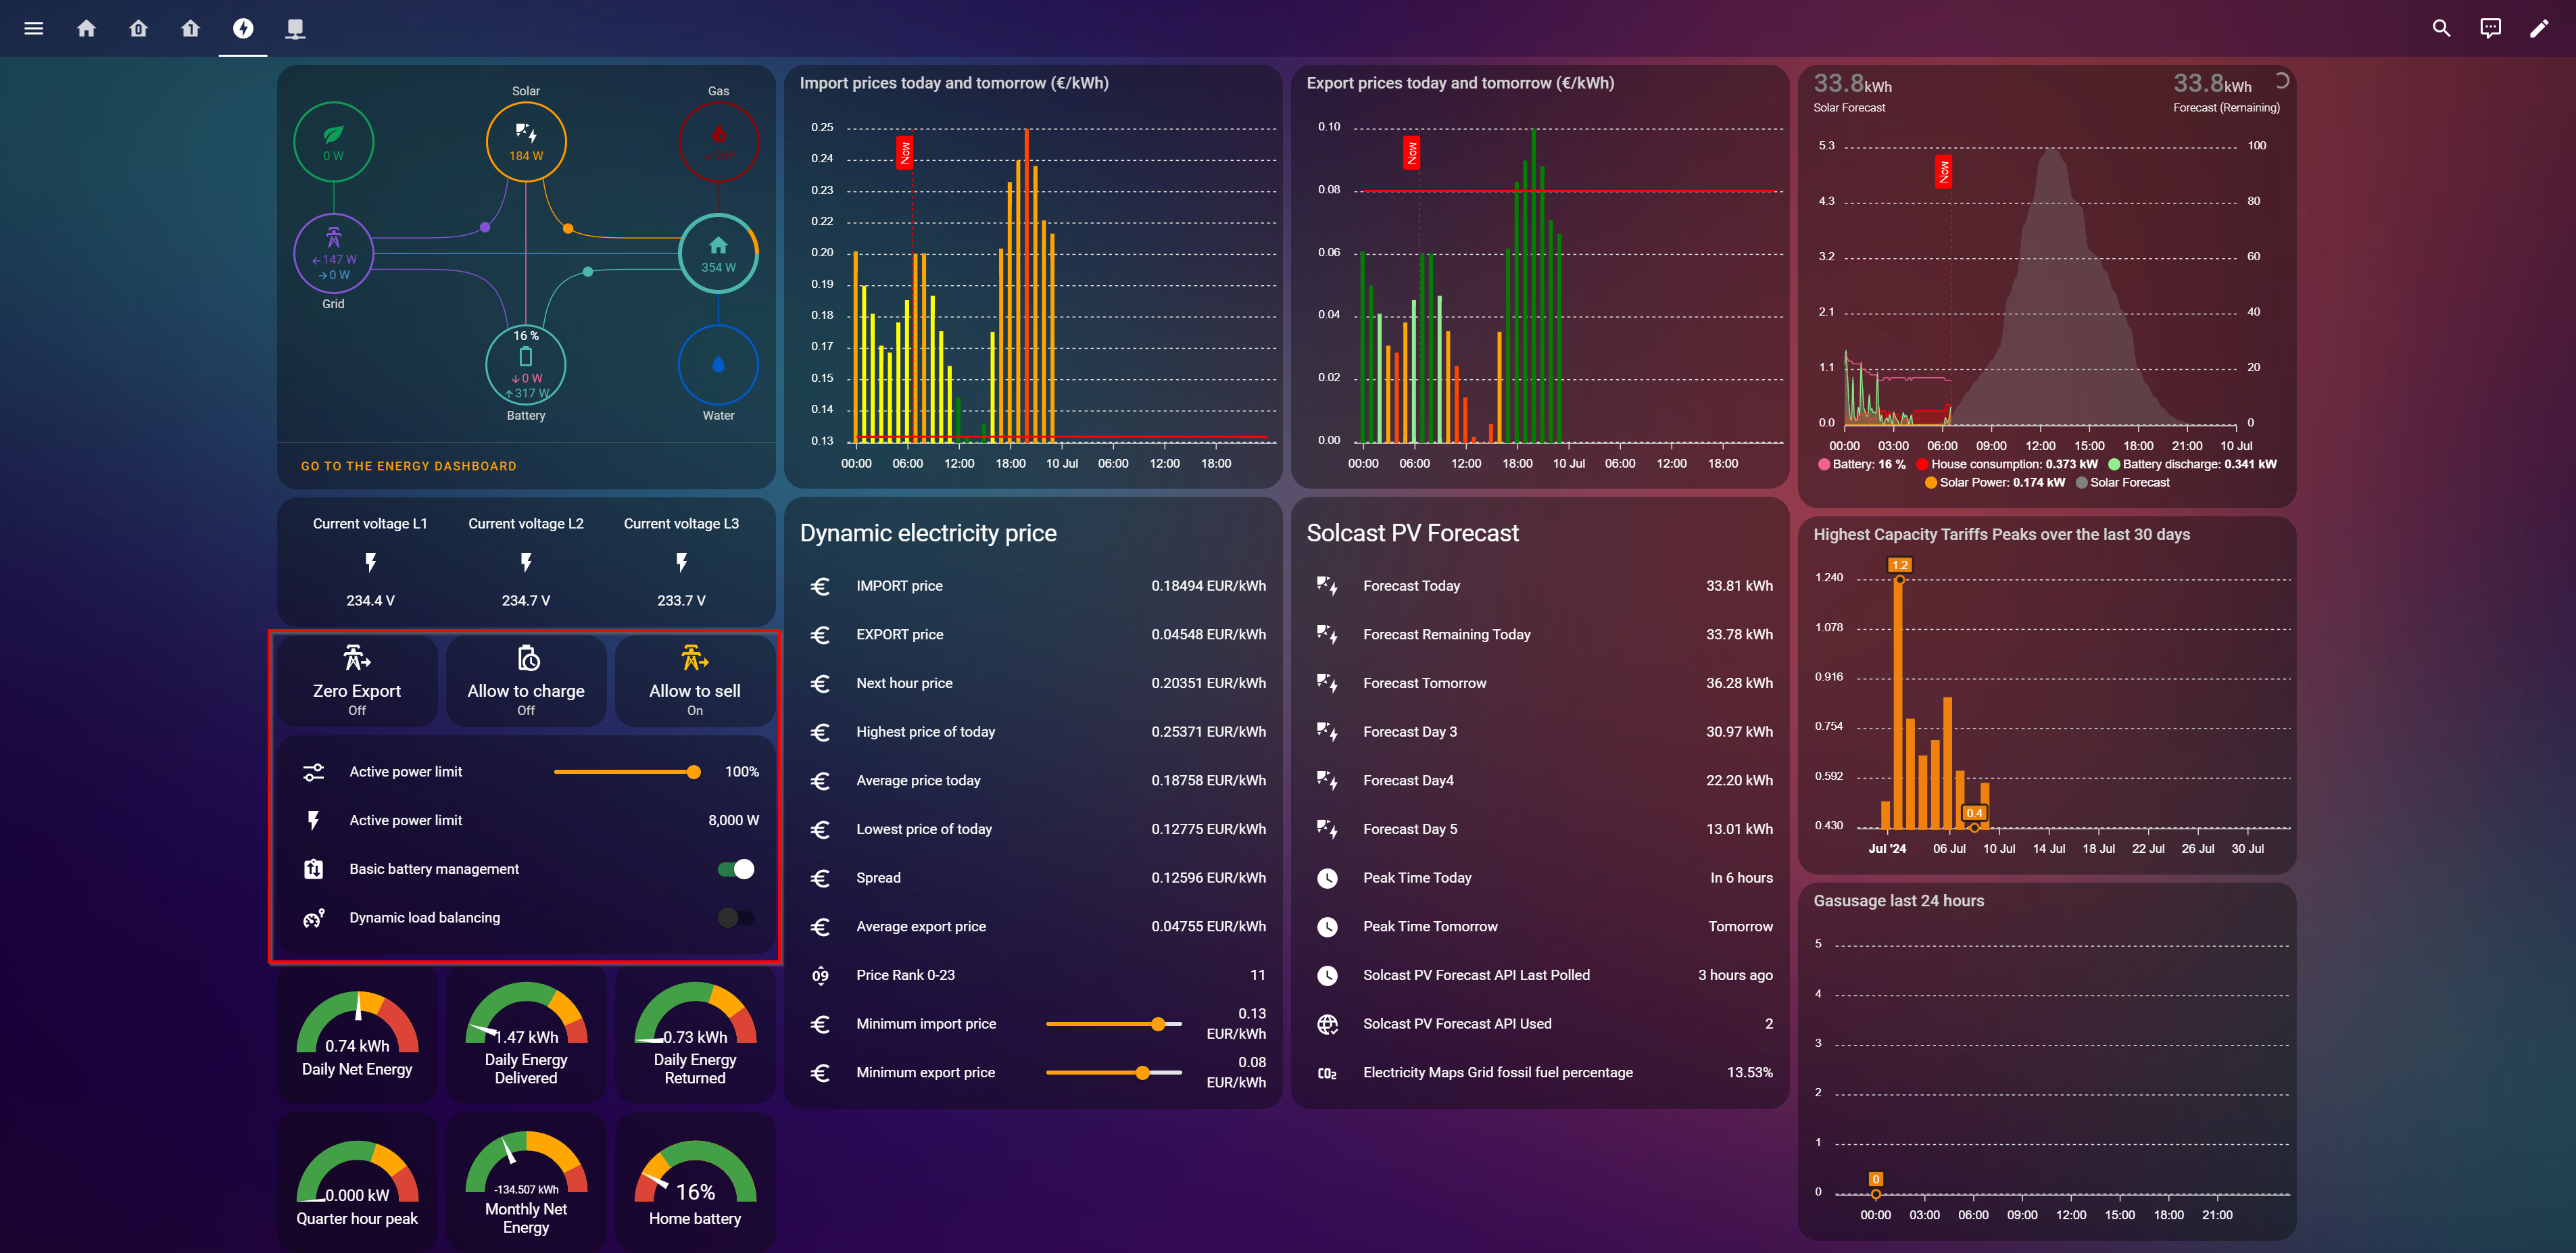This screenshot has width=2576, height=1253.
Task: Open the assistant chat icon
Action: pyautogui.click(x=2490, y=28)
